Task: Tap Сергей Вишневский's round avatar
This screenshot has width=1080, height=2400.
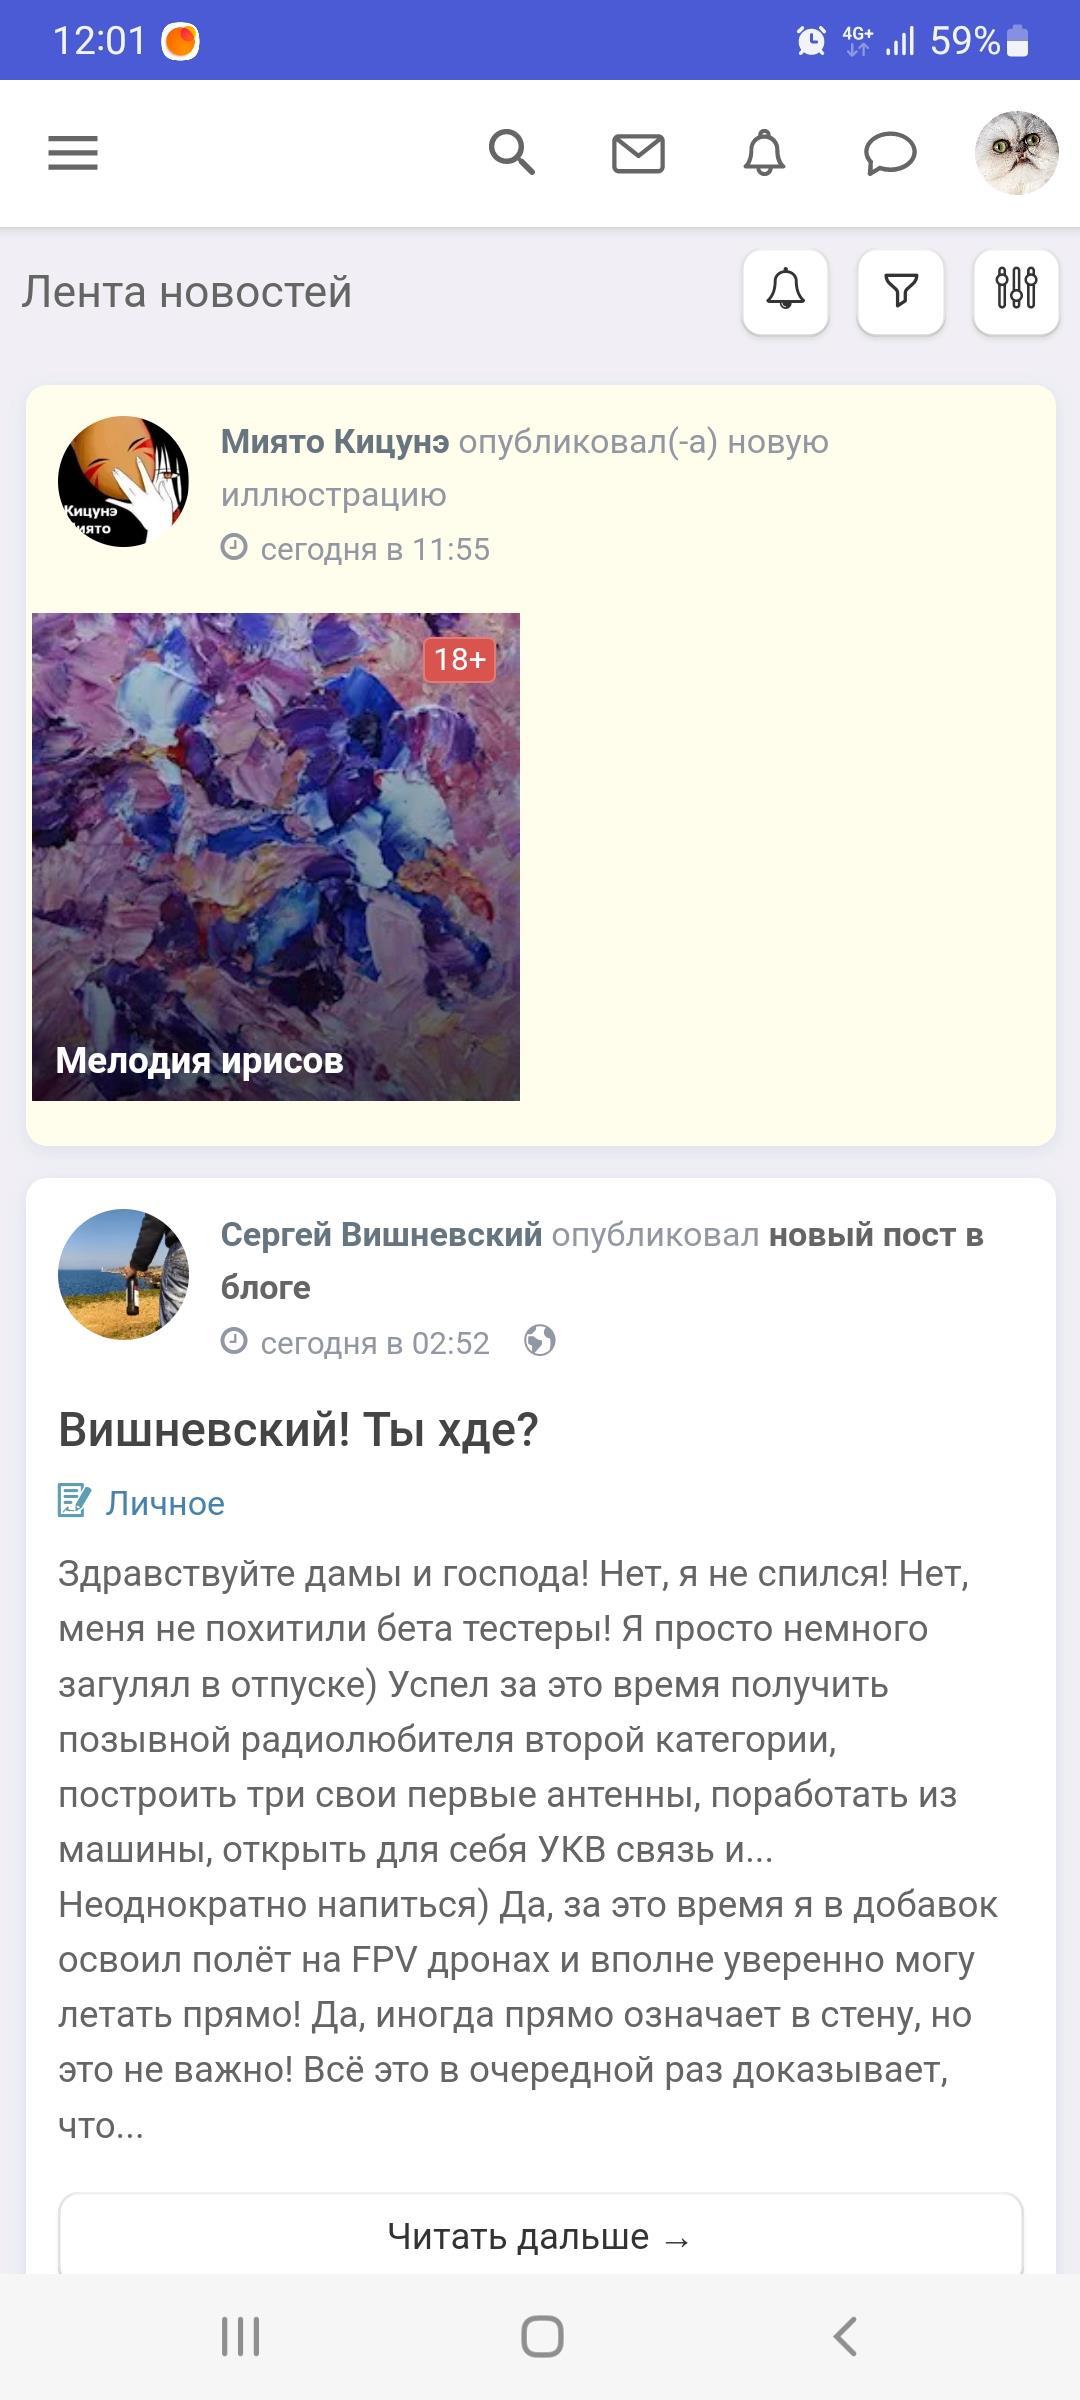Action: click(123, 1274)
